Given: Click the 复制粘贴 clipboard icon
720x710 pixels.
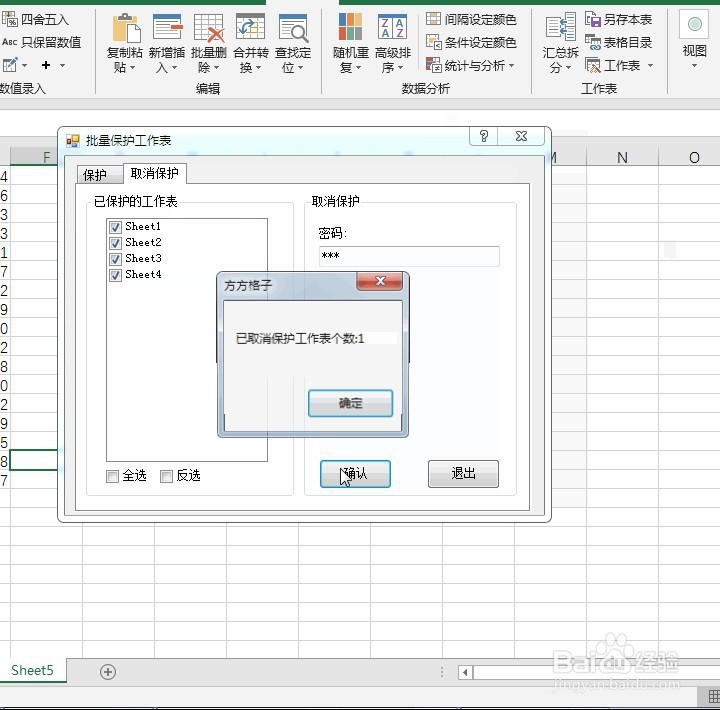Looking at the screenshot, I should coord(126,28).
